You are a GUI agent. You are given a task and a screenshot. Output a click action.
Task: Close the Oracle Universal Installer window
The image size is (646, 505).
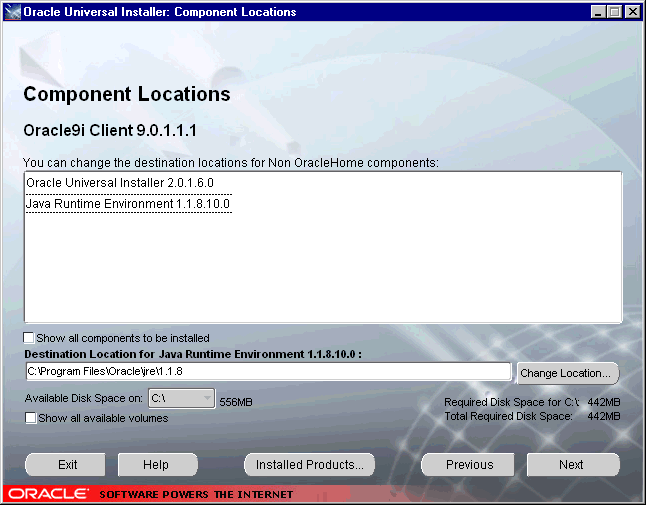point(632,12)
